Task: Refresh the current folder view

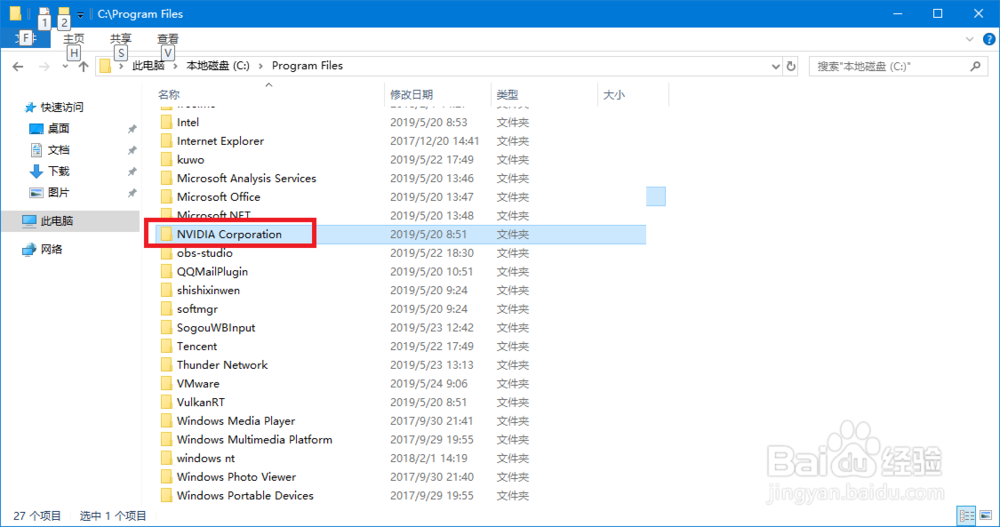Action: coord(791,66)
